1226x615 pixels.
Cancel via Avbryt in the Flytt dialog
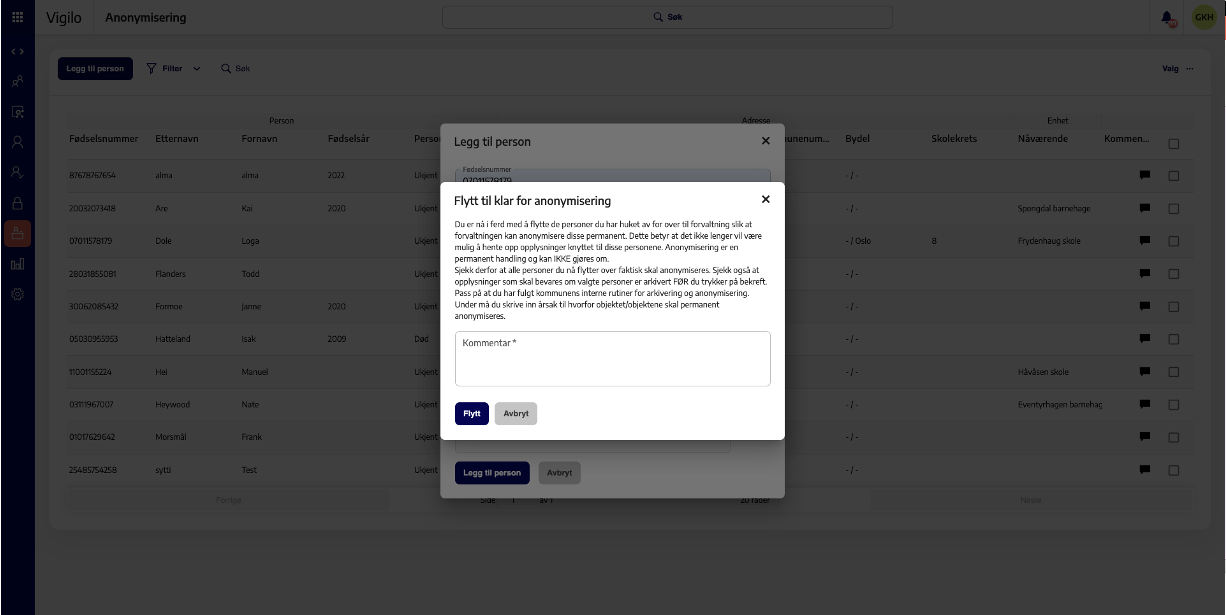pyautogui.click(x=516, y=413)
